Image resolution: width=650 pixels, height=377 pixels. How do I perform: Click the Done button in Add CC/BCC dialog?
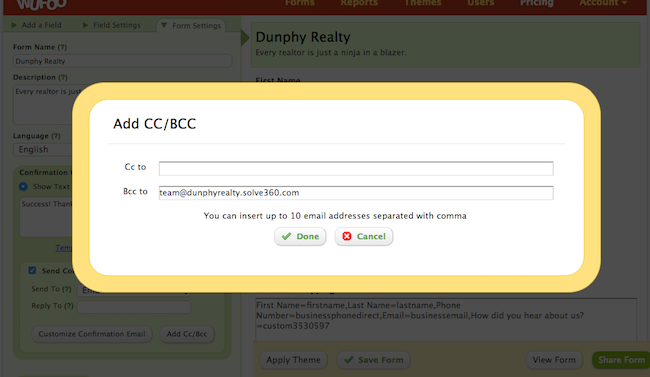300,236
